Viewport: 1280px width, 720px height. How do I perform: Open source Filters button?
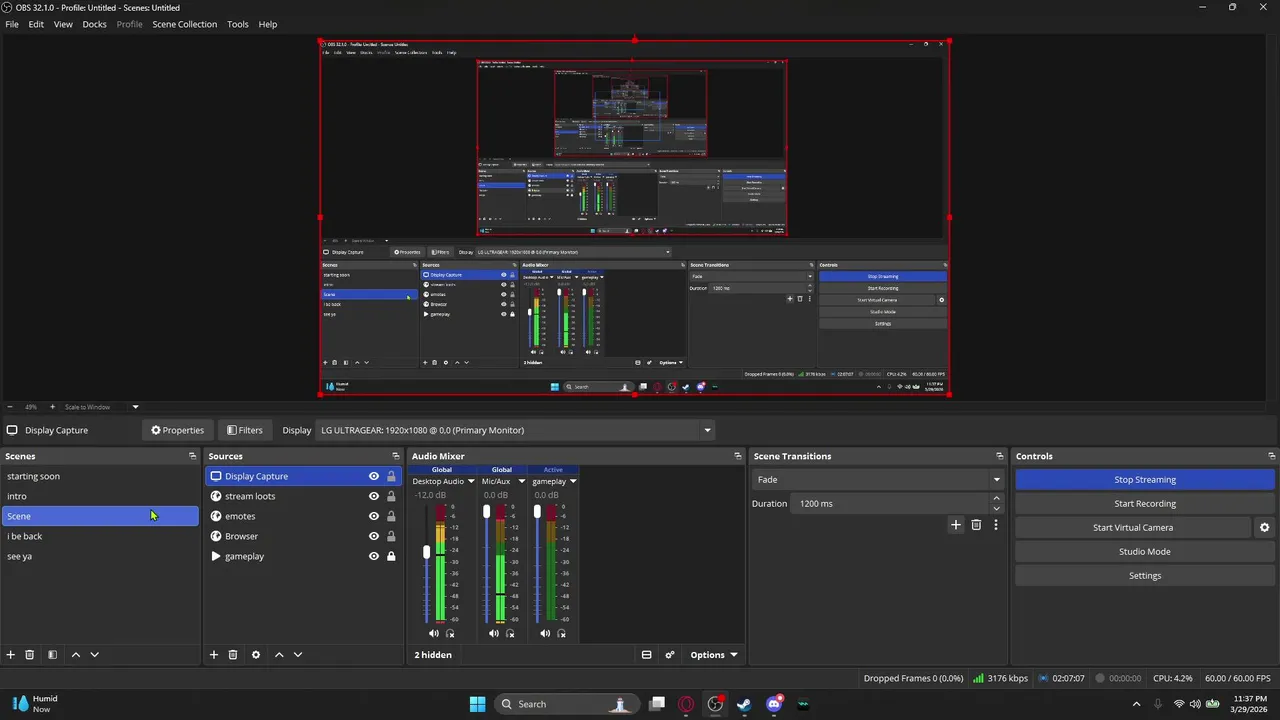pos(245,430)
